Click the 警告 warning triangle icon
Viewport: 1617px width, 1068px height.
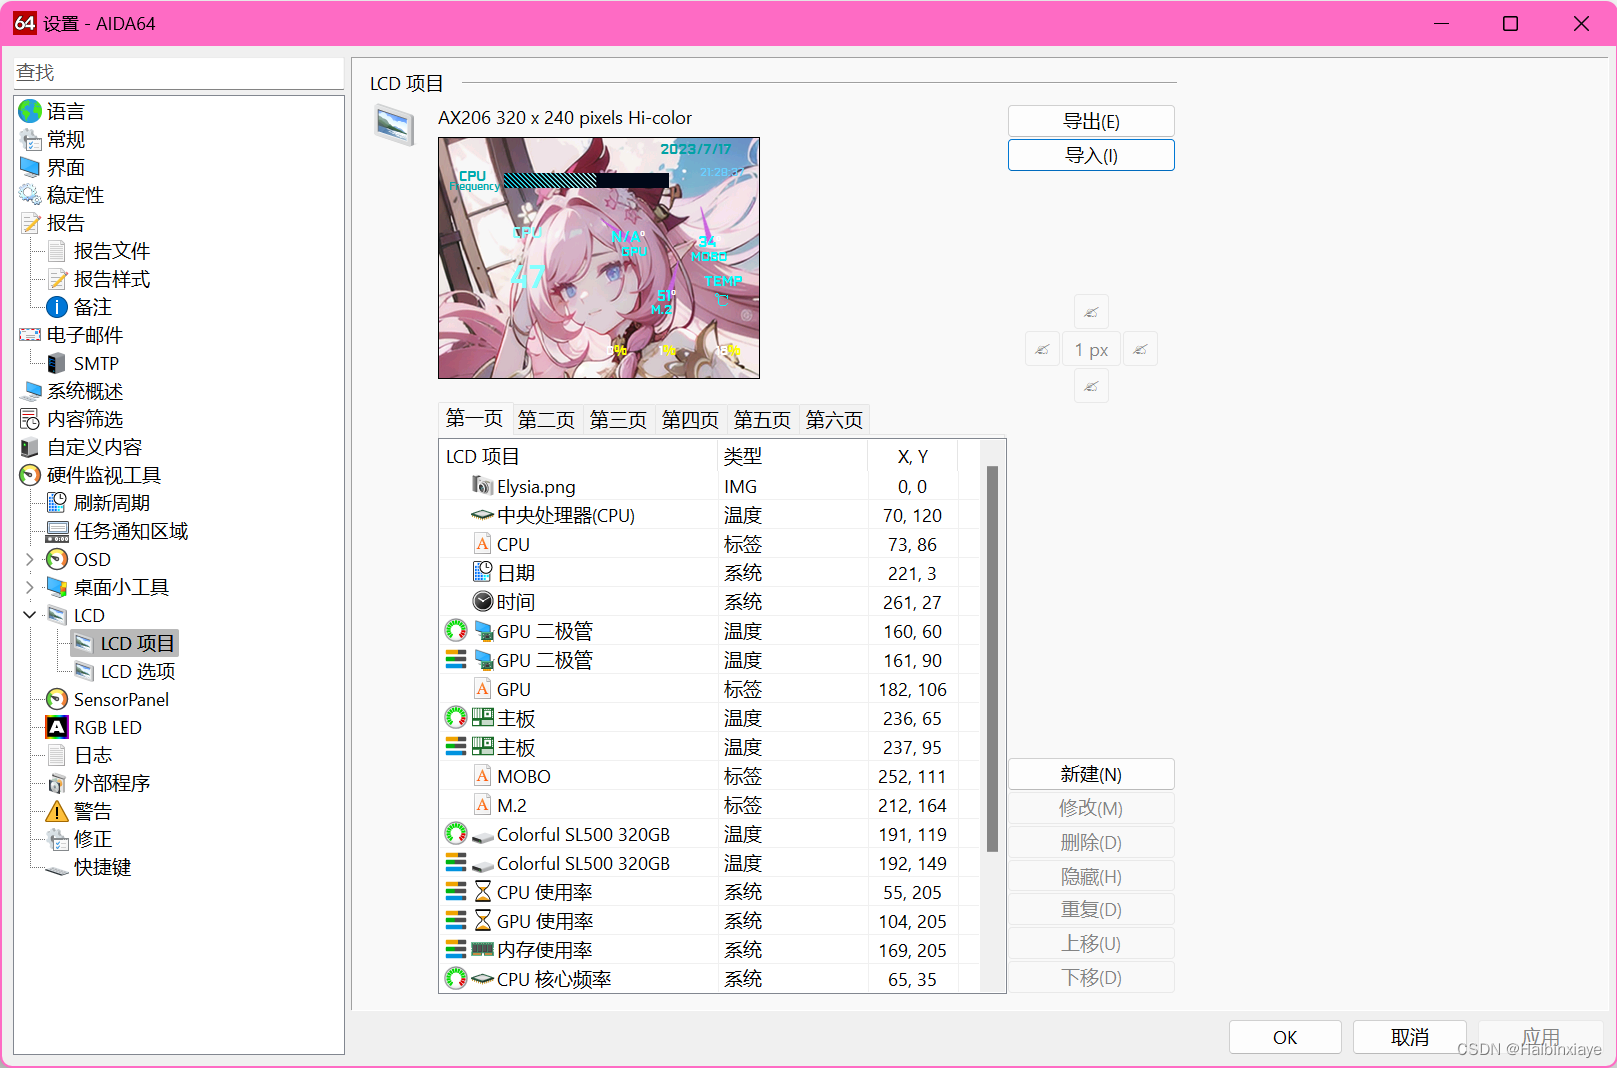[x=57, y=811]
